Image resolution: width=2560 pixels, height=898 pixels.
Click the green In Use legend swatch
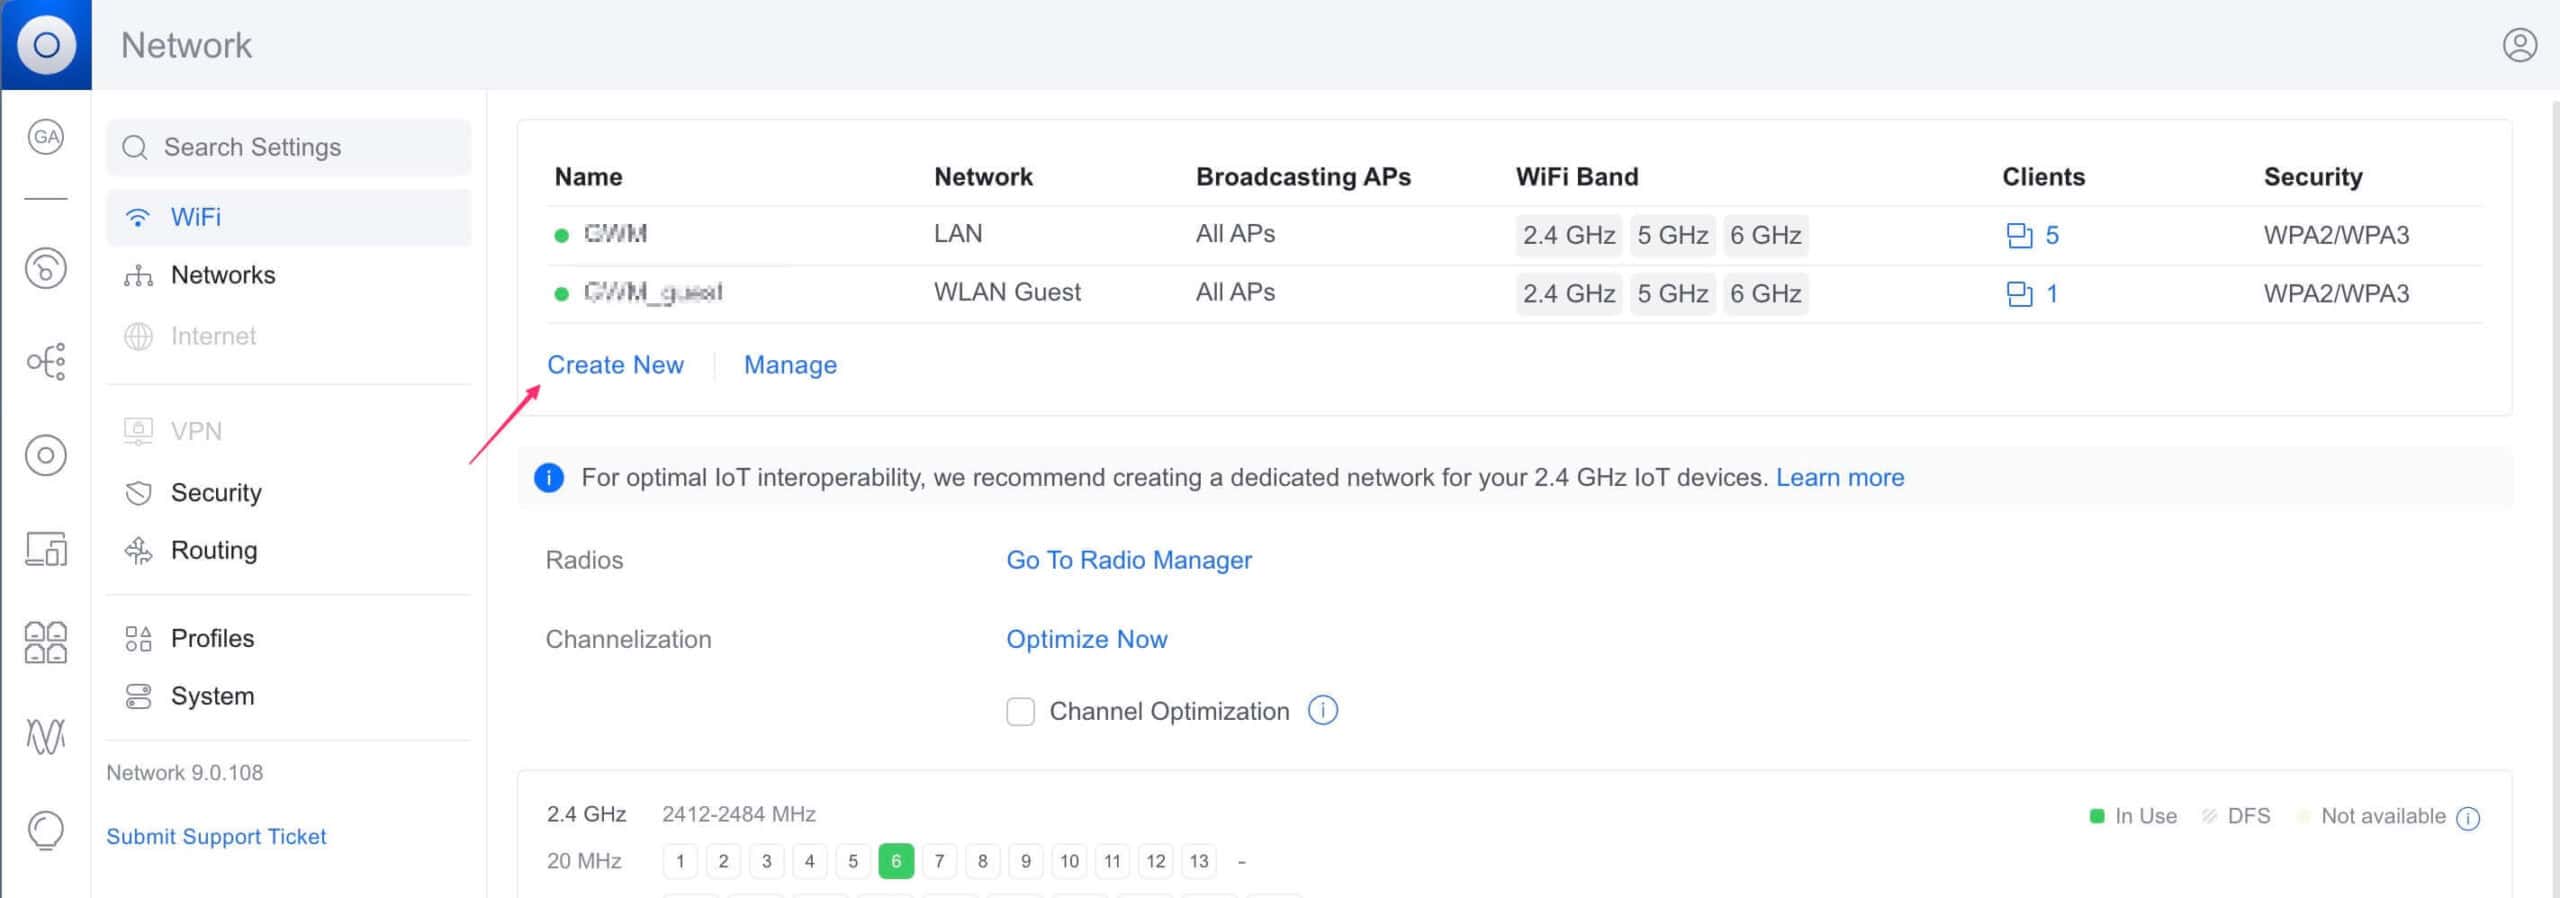[2097, 816]
